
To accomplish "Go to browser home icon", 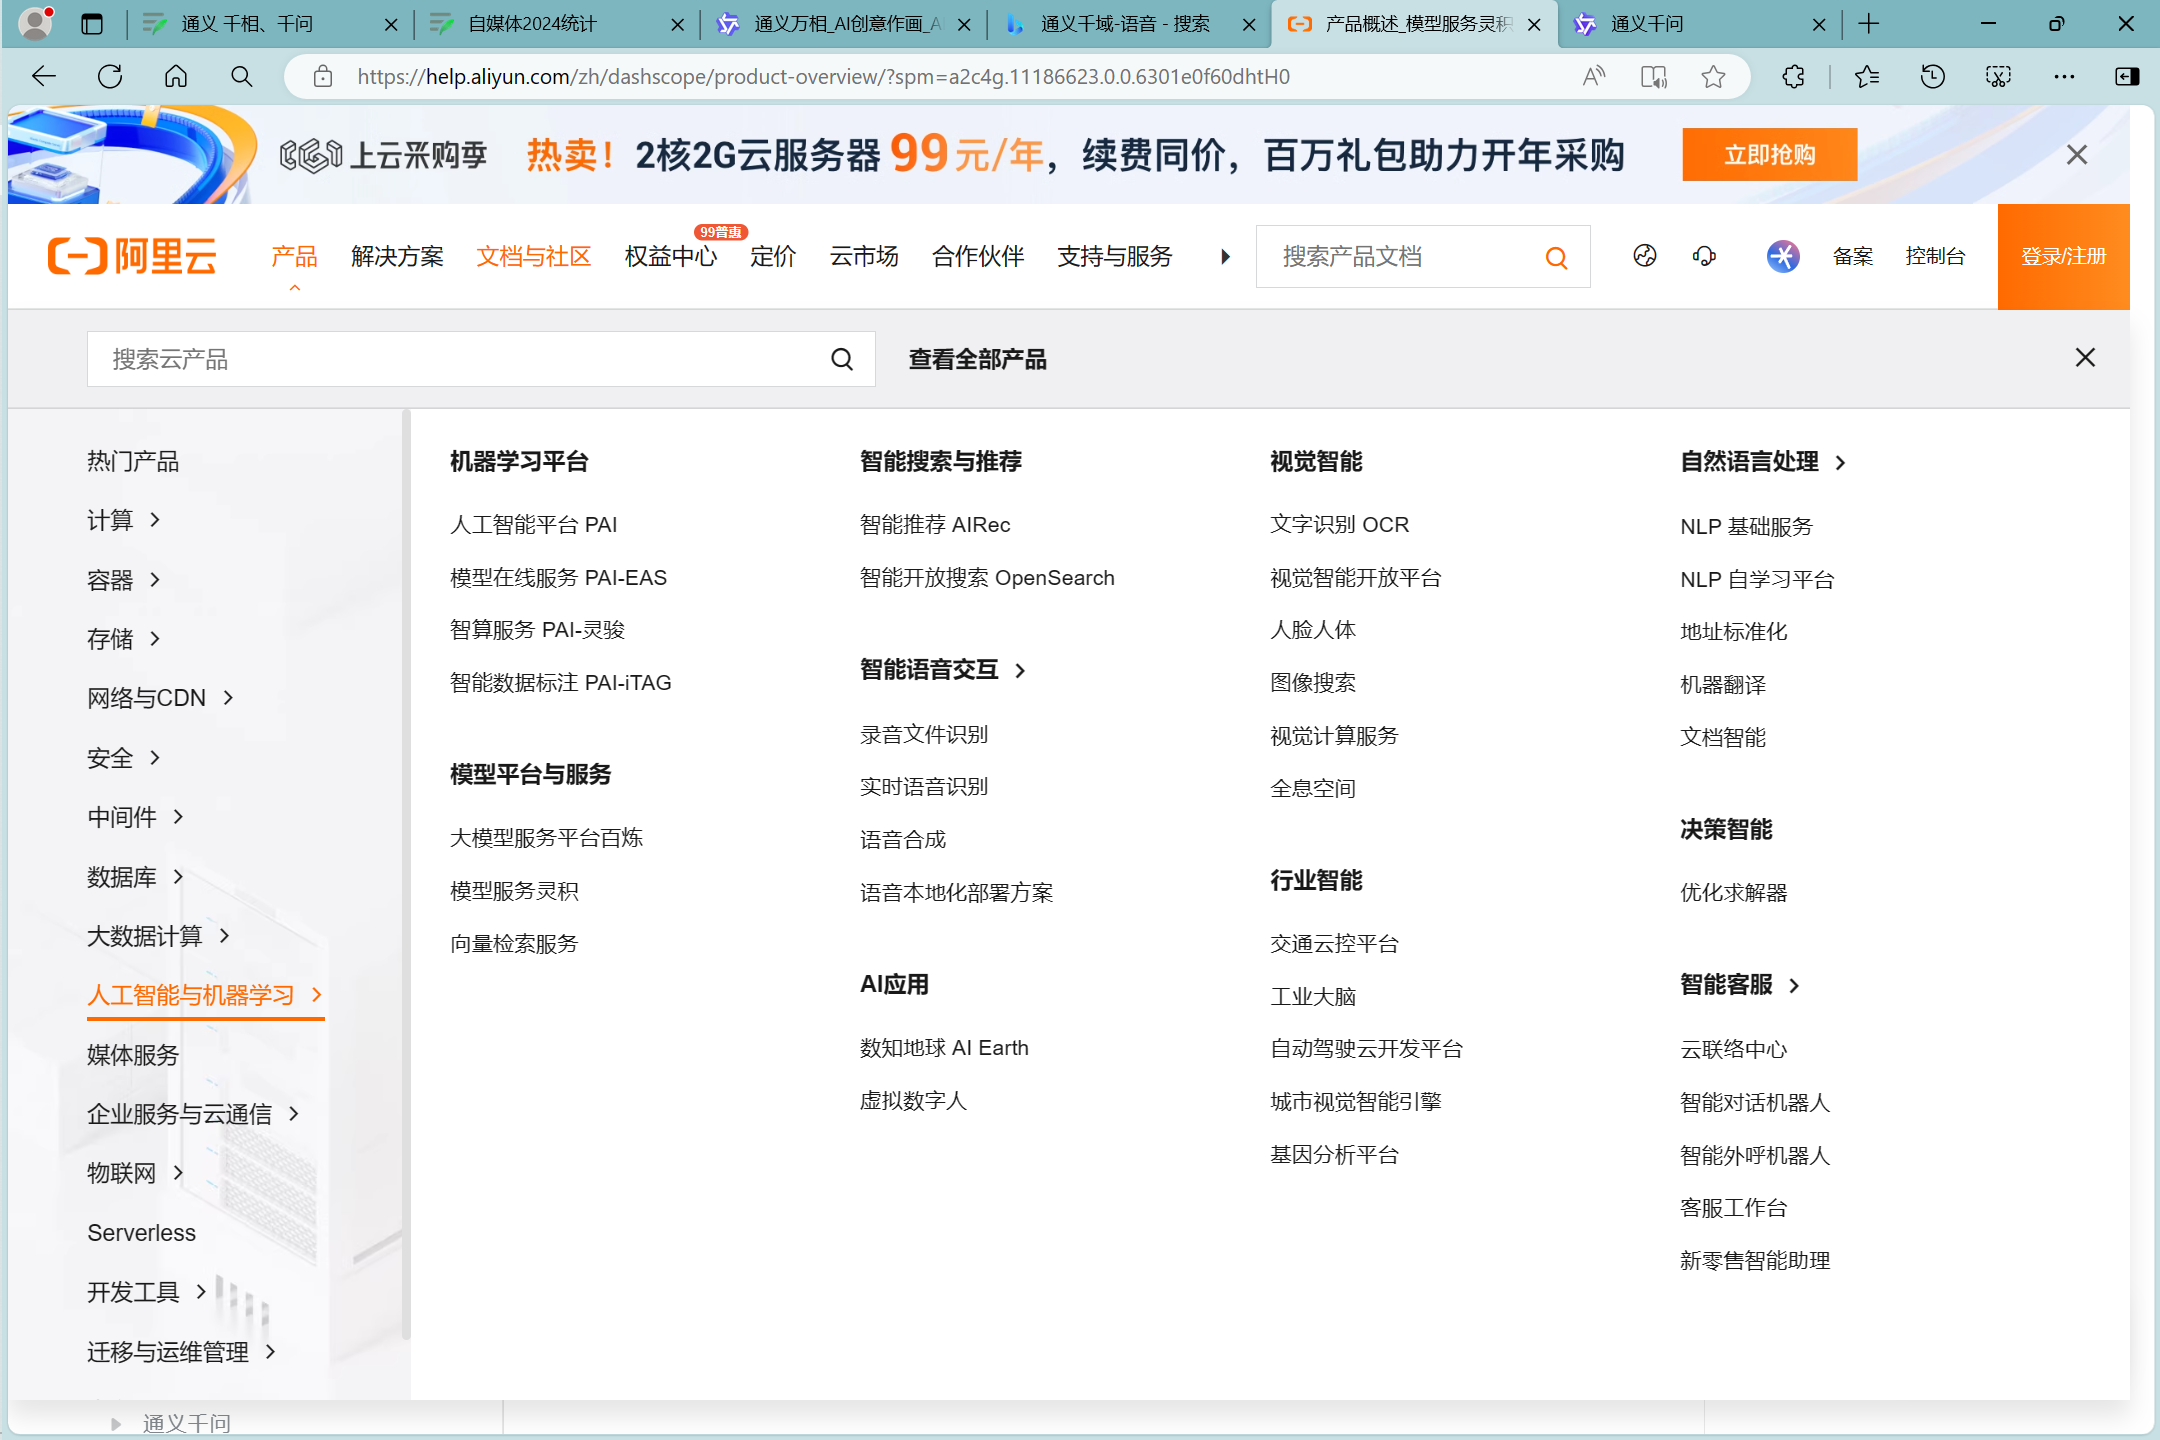I will point(176,76).
